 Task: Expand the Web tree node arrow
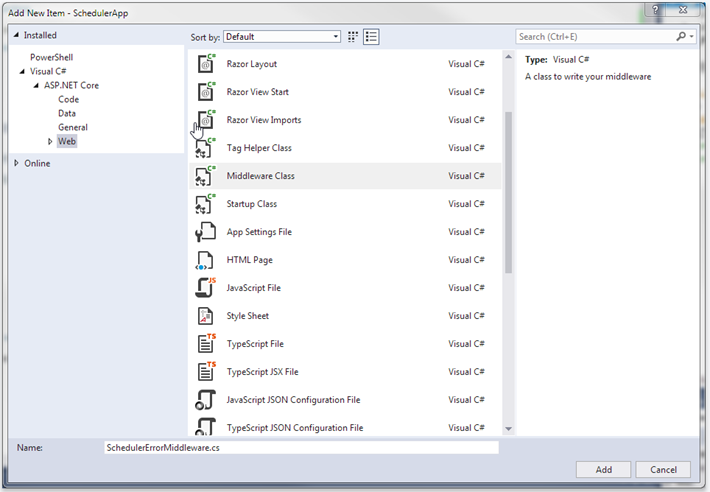click(51, 142)
